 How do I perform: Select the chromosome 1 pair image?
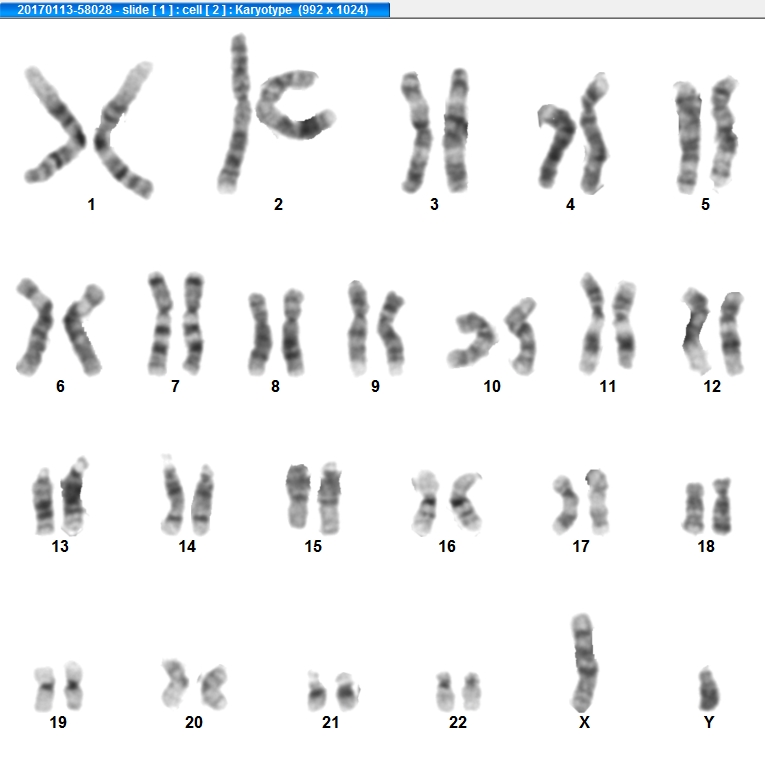(89, 130)
